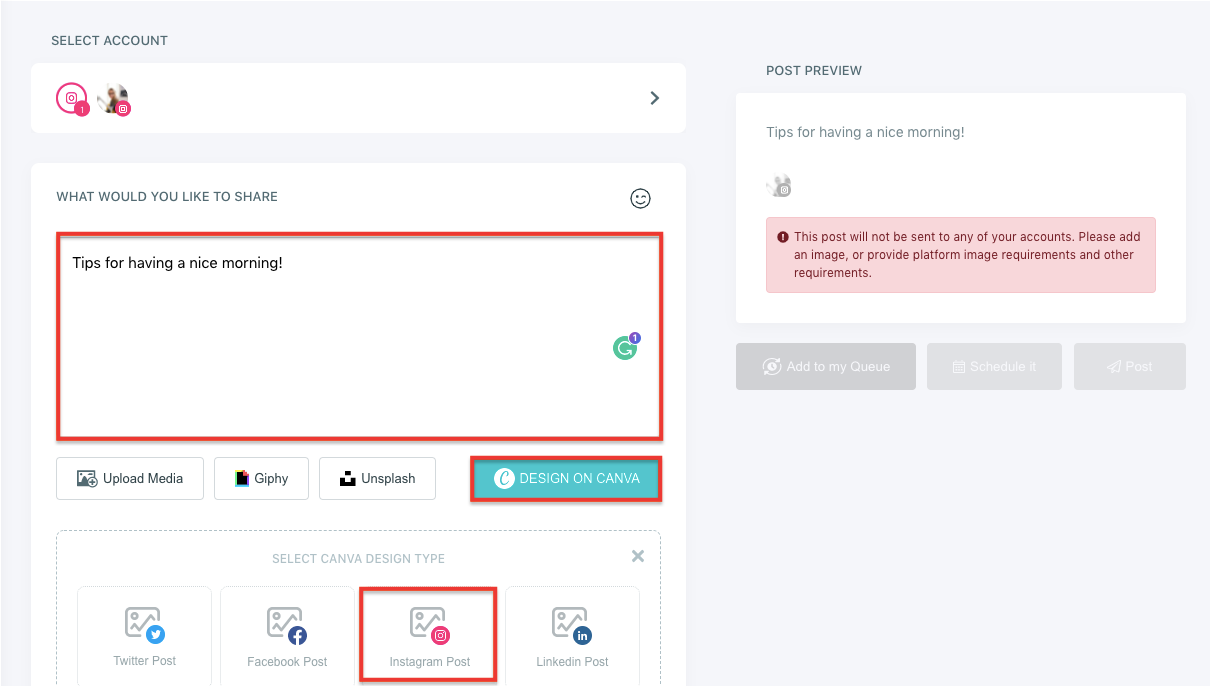Click Upload Media

coord(129,478)
